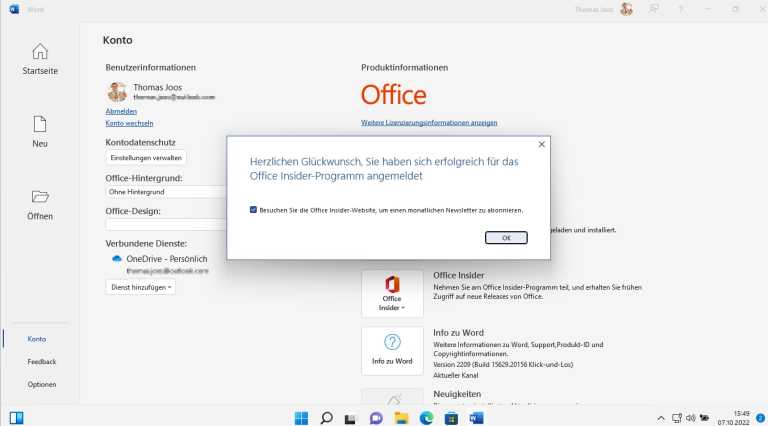Viewport: 768px width, 426px height.
Task: Click the help question mark in title bar
Action: click(680, 9)
